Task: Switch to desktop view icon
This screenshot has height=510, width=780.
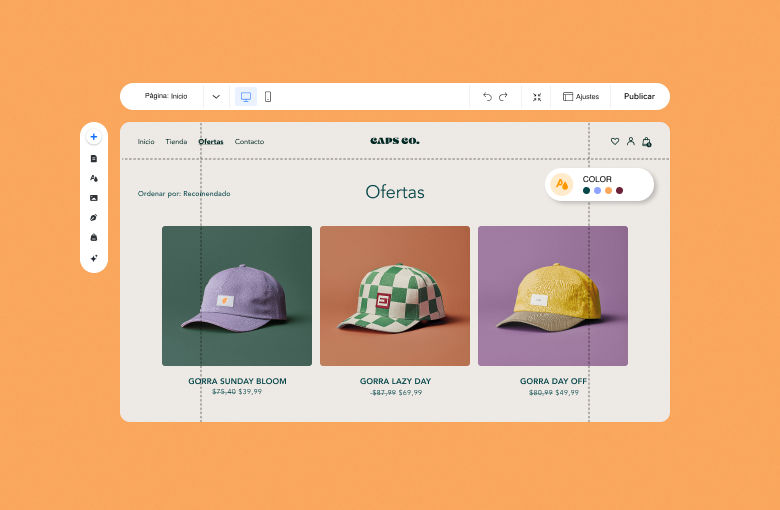Action: point(246,97)
